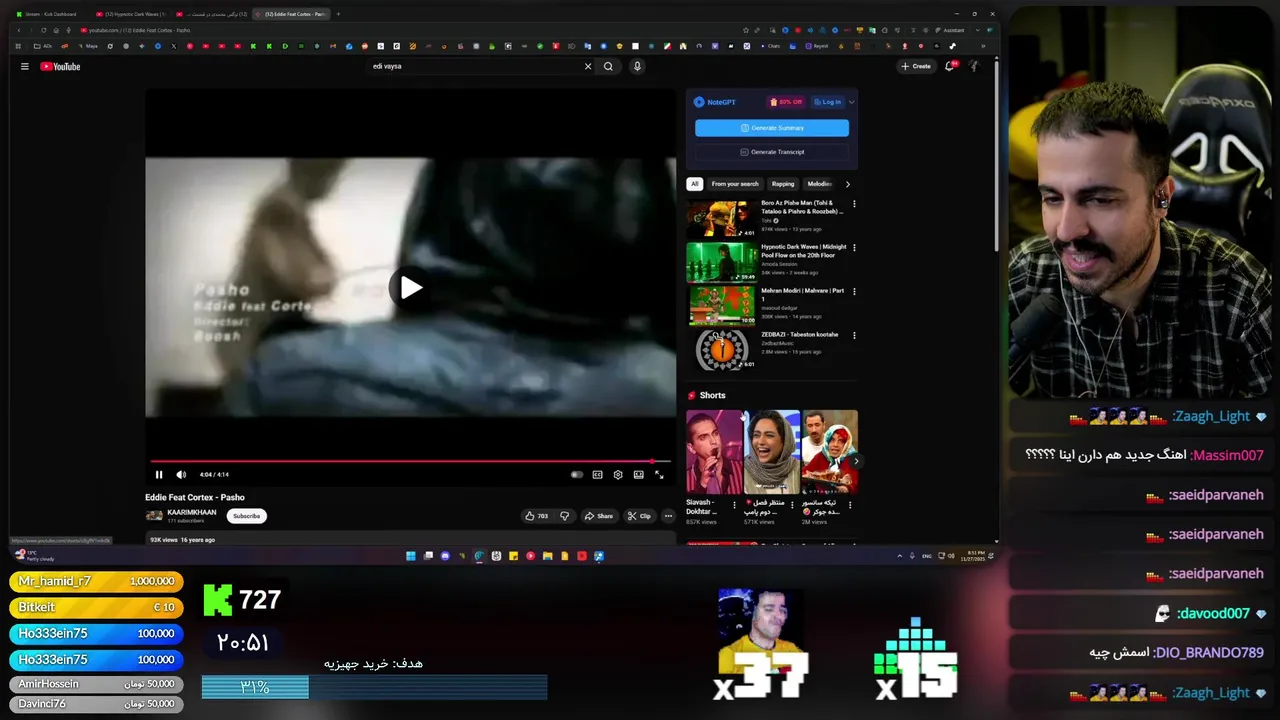Log in to NoteGPT
The image size is (1280, 720).
[828, 102]
